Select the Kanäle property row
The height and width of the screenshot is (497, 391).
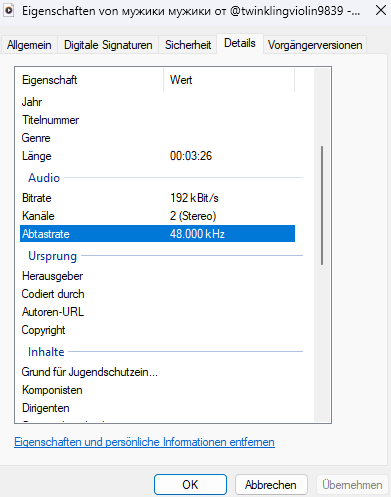157,216
